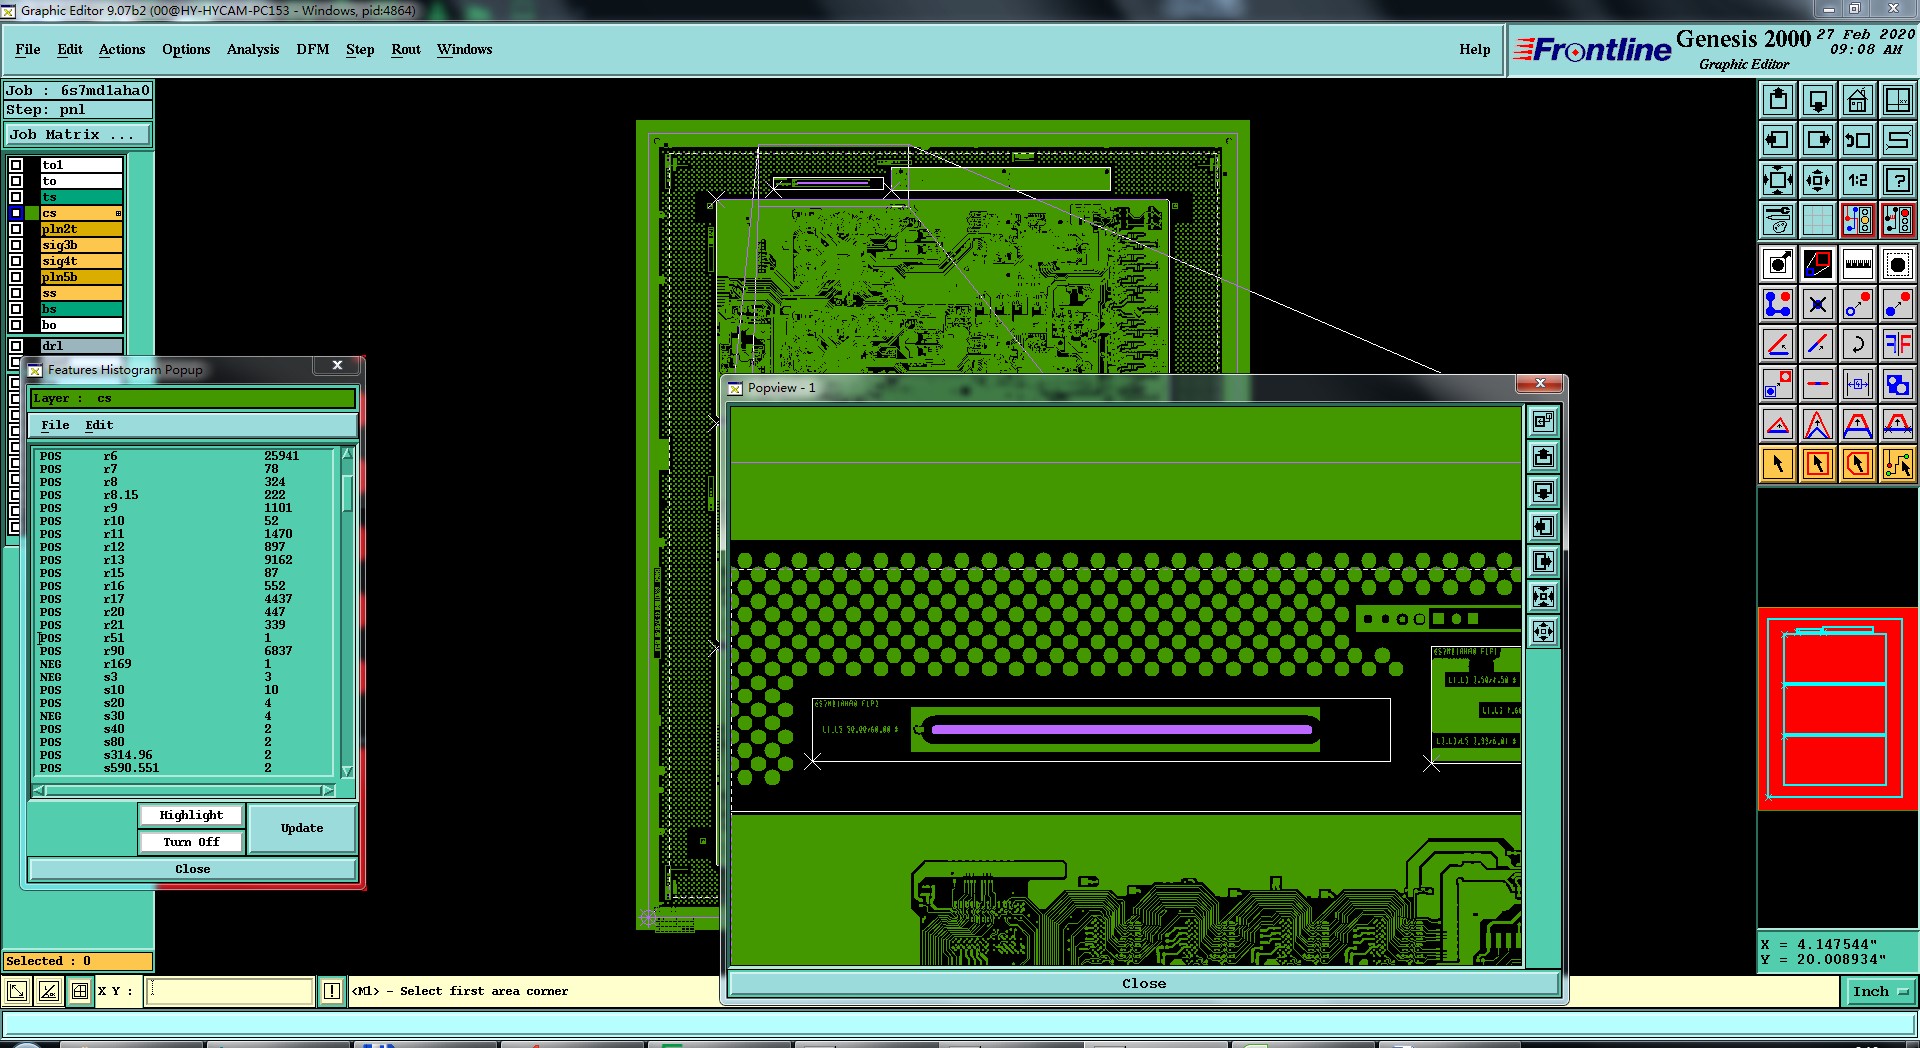Click the connected blue nodes icon
The image size is (1920, 1048).
pos(1778,304)
